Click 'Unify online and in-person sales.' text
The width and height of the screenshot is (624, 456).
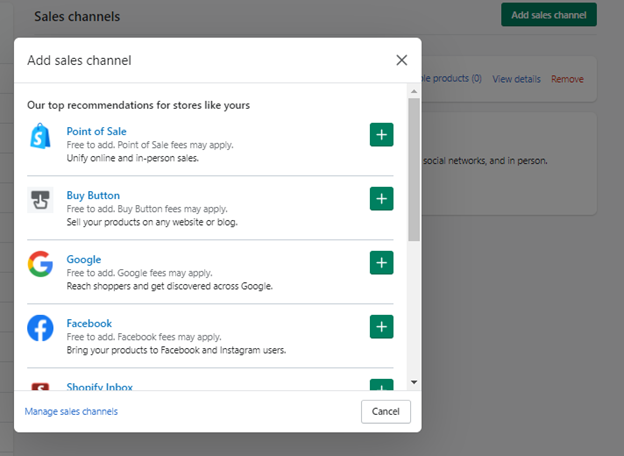pos(133,158)
